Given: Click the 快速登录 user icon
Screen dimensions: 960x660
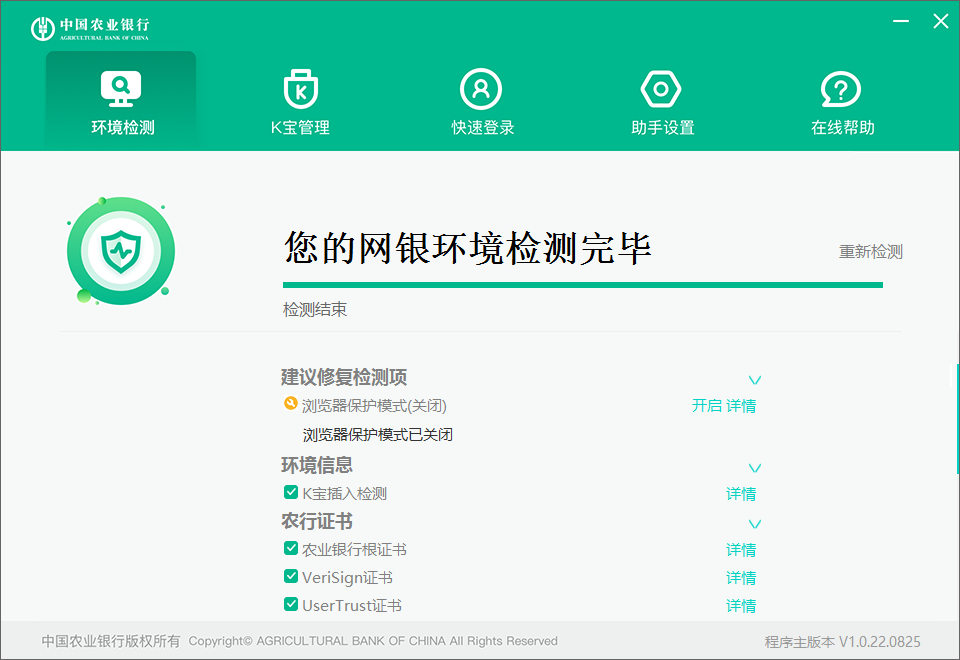Looking at the screenshot, I should click(x=481, y=89).
